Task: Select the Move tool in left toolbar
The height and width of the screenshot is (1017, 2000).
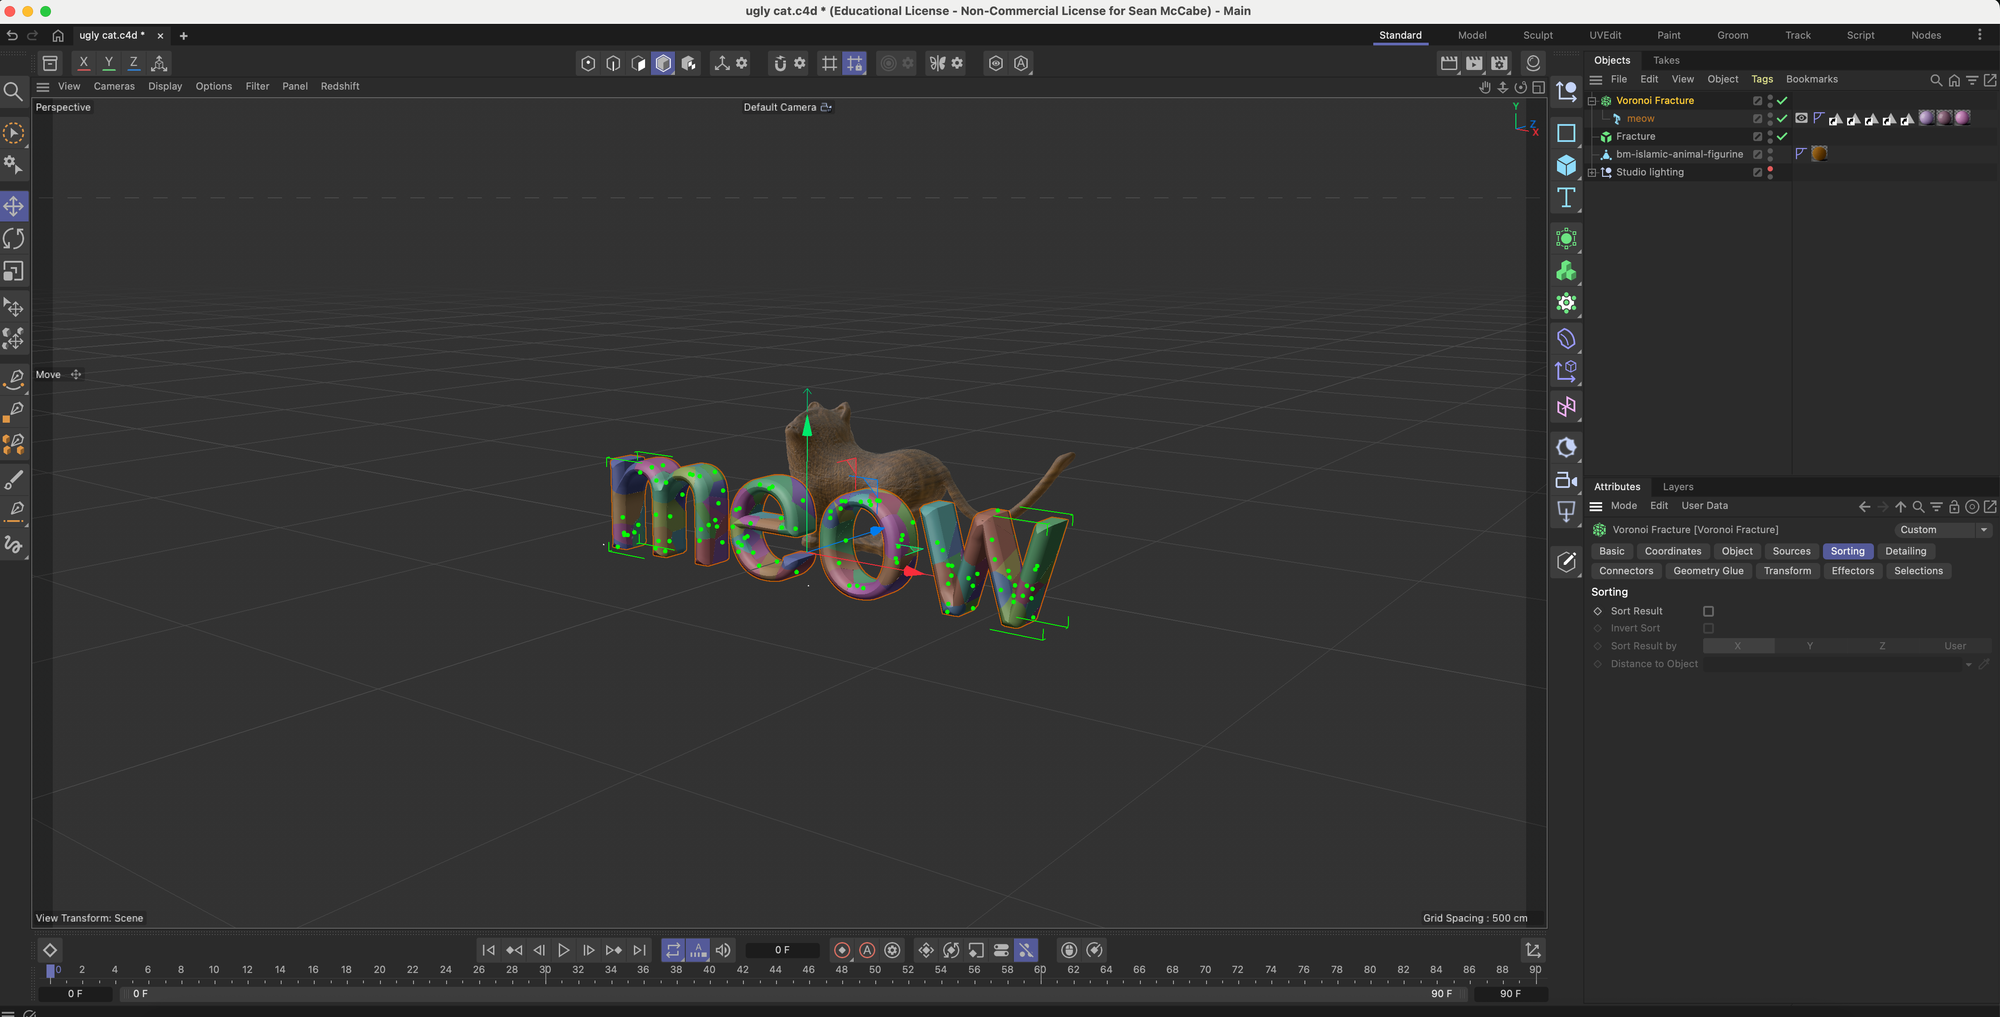Action: pos(14,206)
